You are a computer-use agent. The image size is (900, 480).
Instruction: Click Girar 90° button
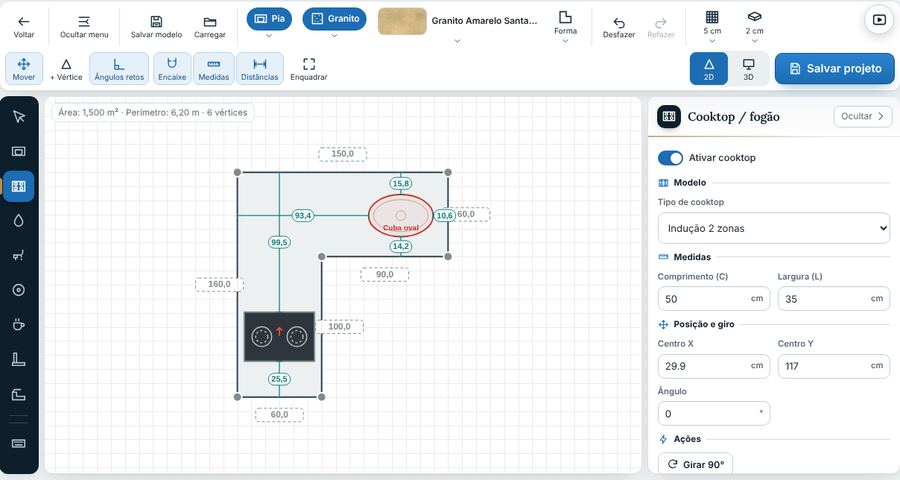tap(696, 464)
